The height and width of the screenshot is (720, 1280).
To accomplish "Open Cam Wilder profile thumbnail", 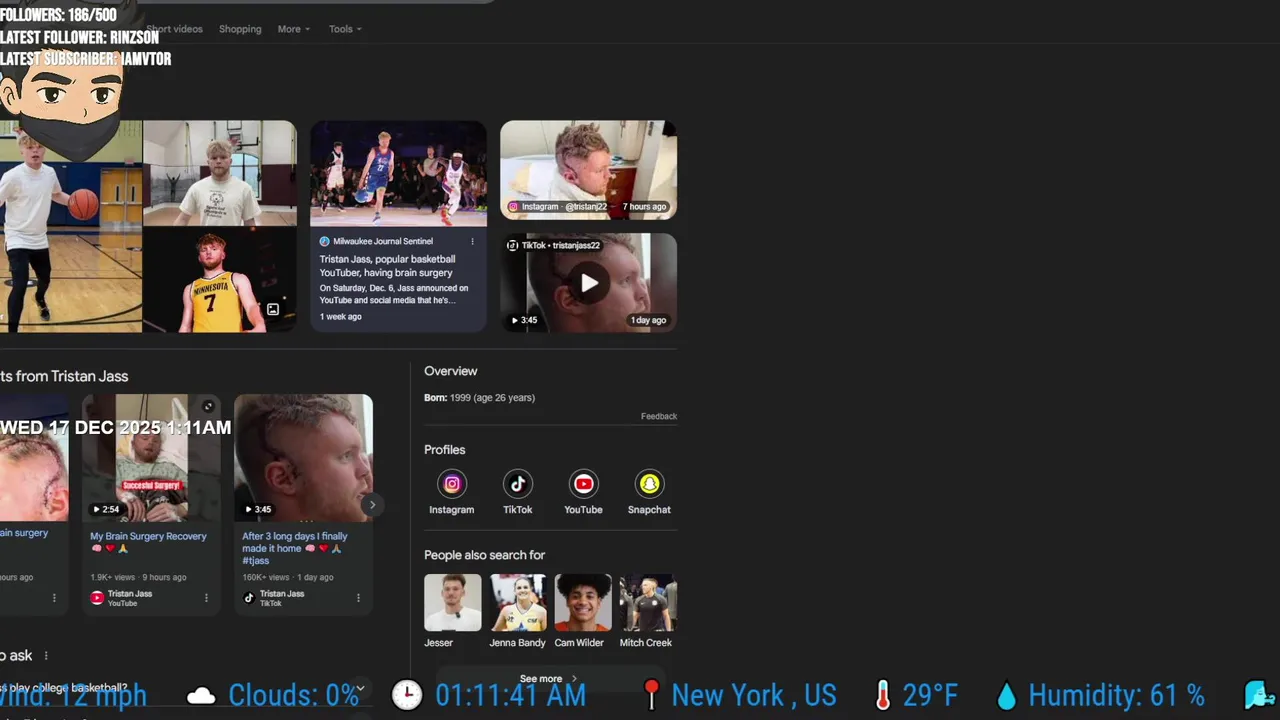I will [x=583, y=602].
